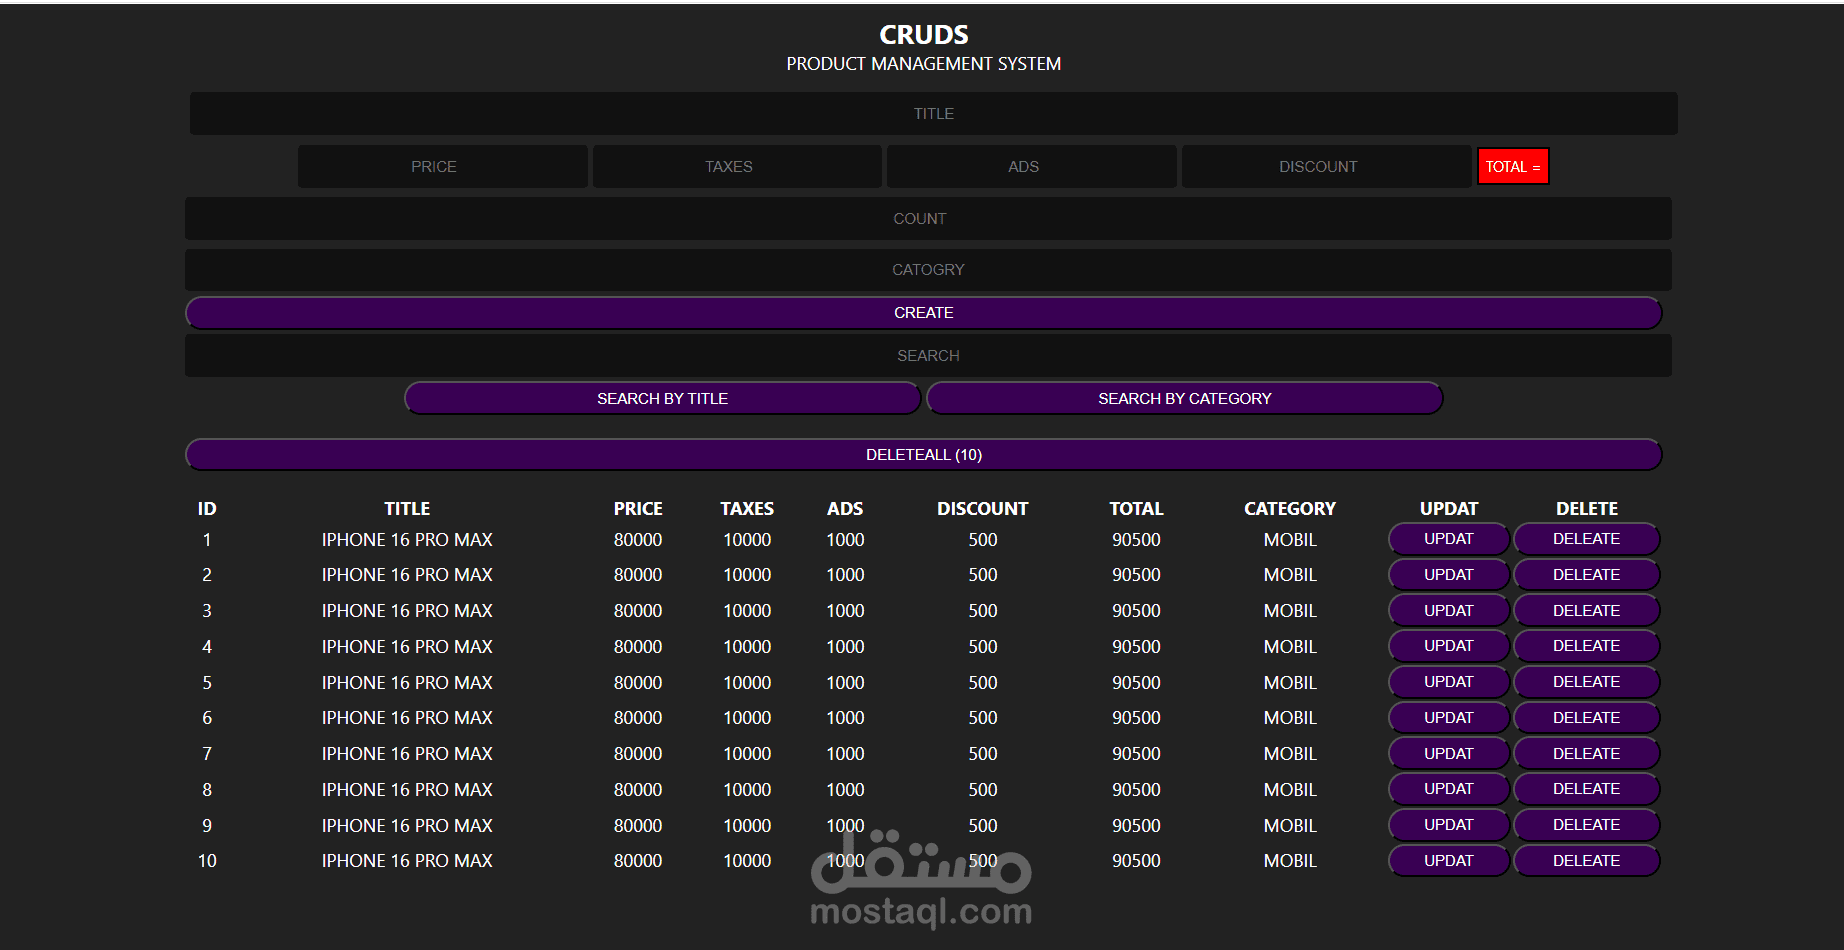This screenshot has height=950, width=1844.
Task: Click the ADS column header
Action: coord(845,509)
